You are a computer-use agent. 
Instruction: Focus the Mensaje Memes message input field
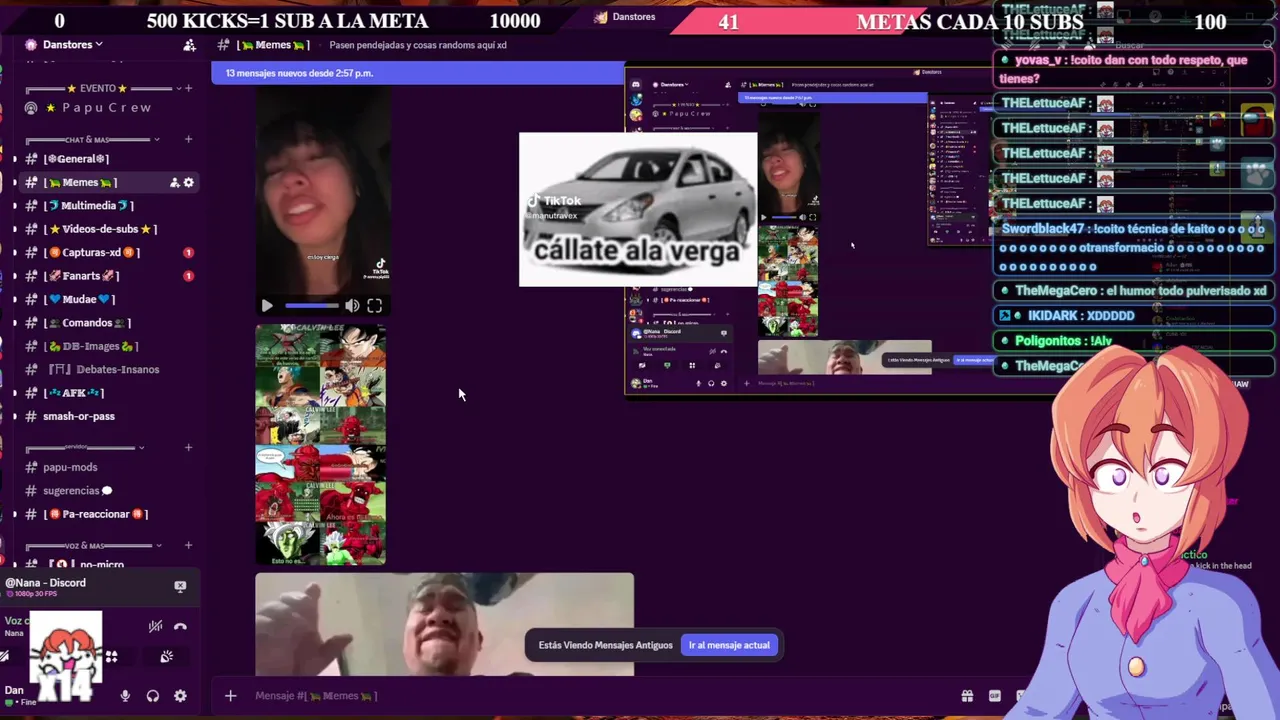600,696
